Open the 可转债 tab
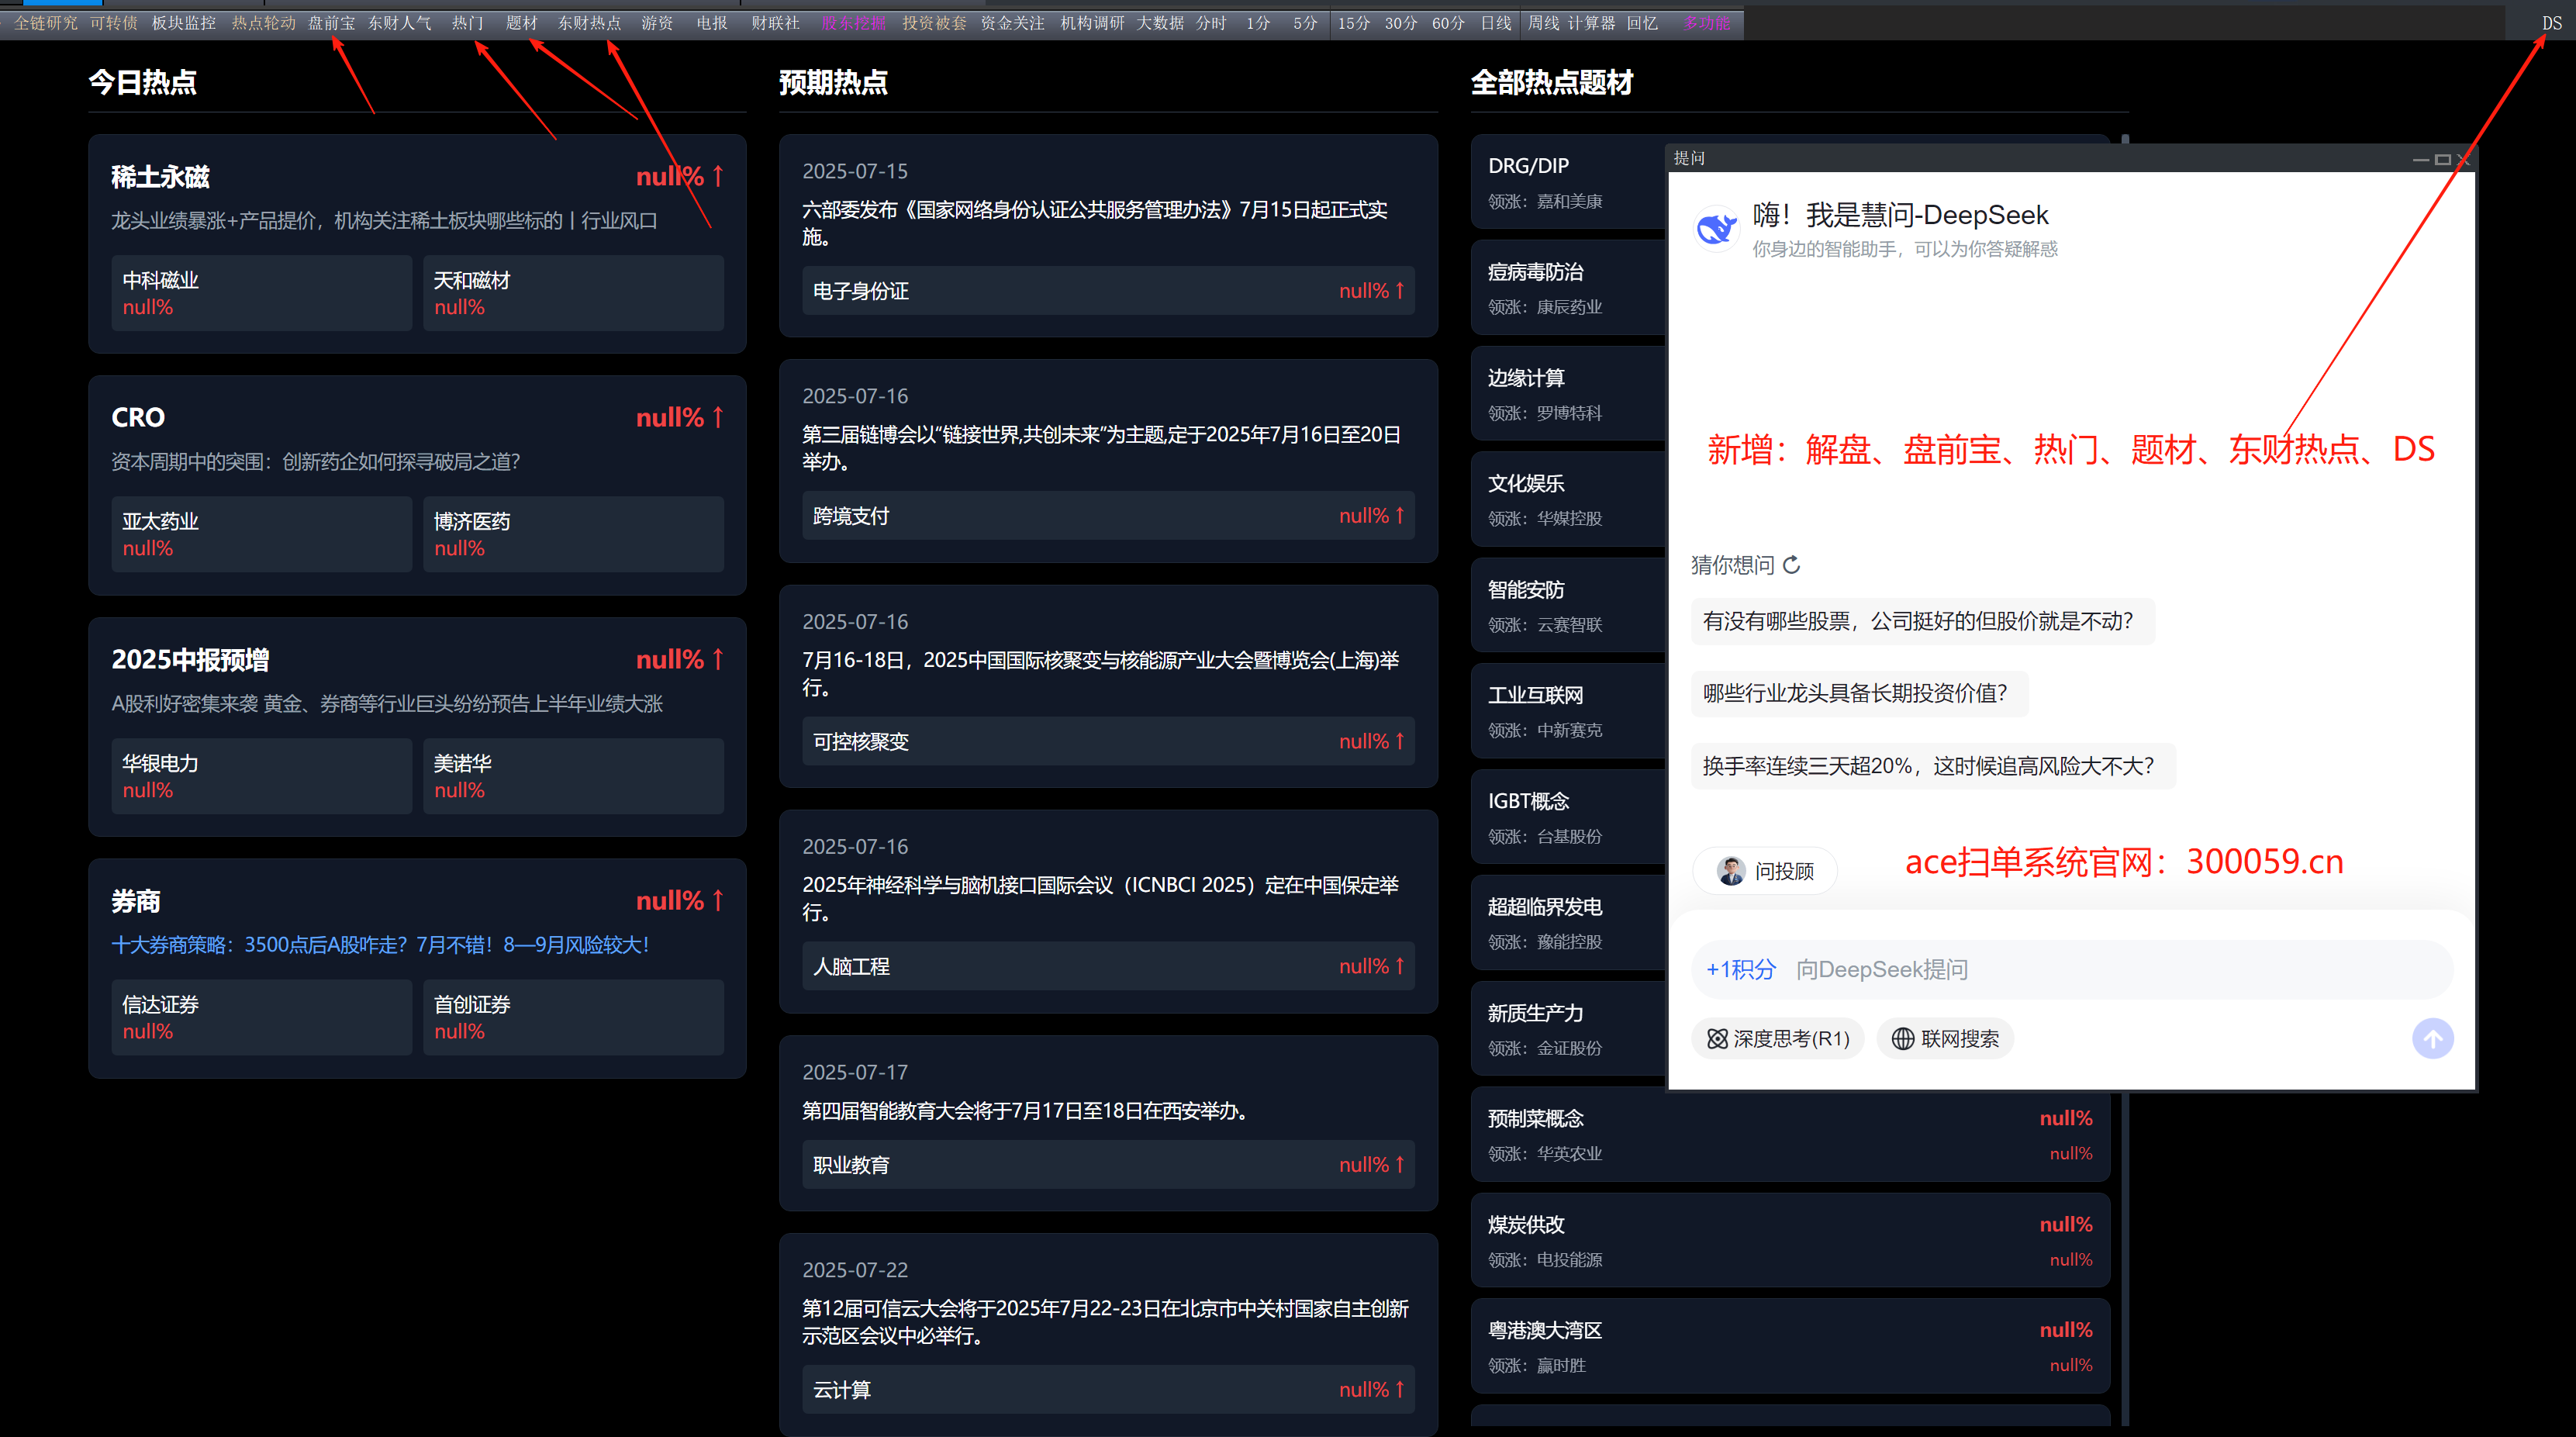 113,23
